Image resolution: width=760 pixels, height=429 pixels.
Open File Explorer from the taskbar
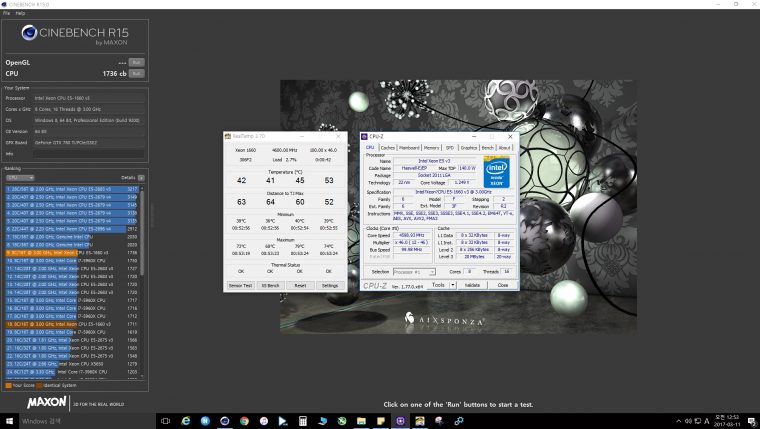(x=361, y=421)
